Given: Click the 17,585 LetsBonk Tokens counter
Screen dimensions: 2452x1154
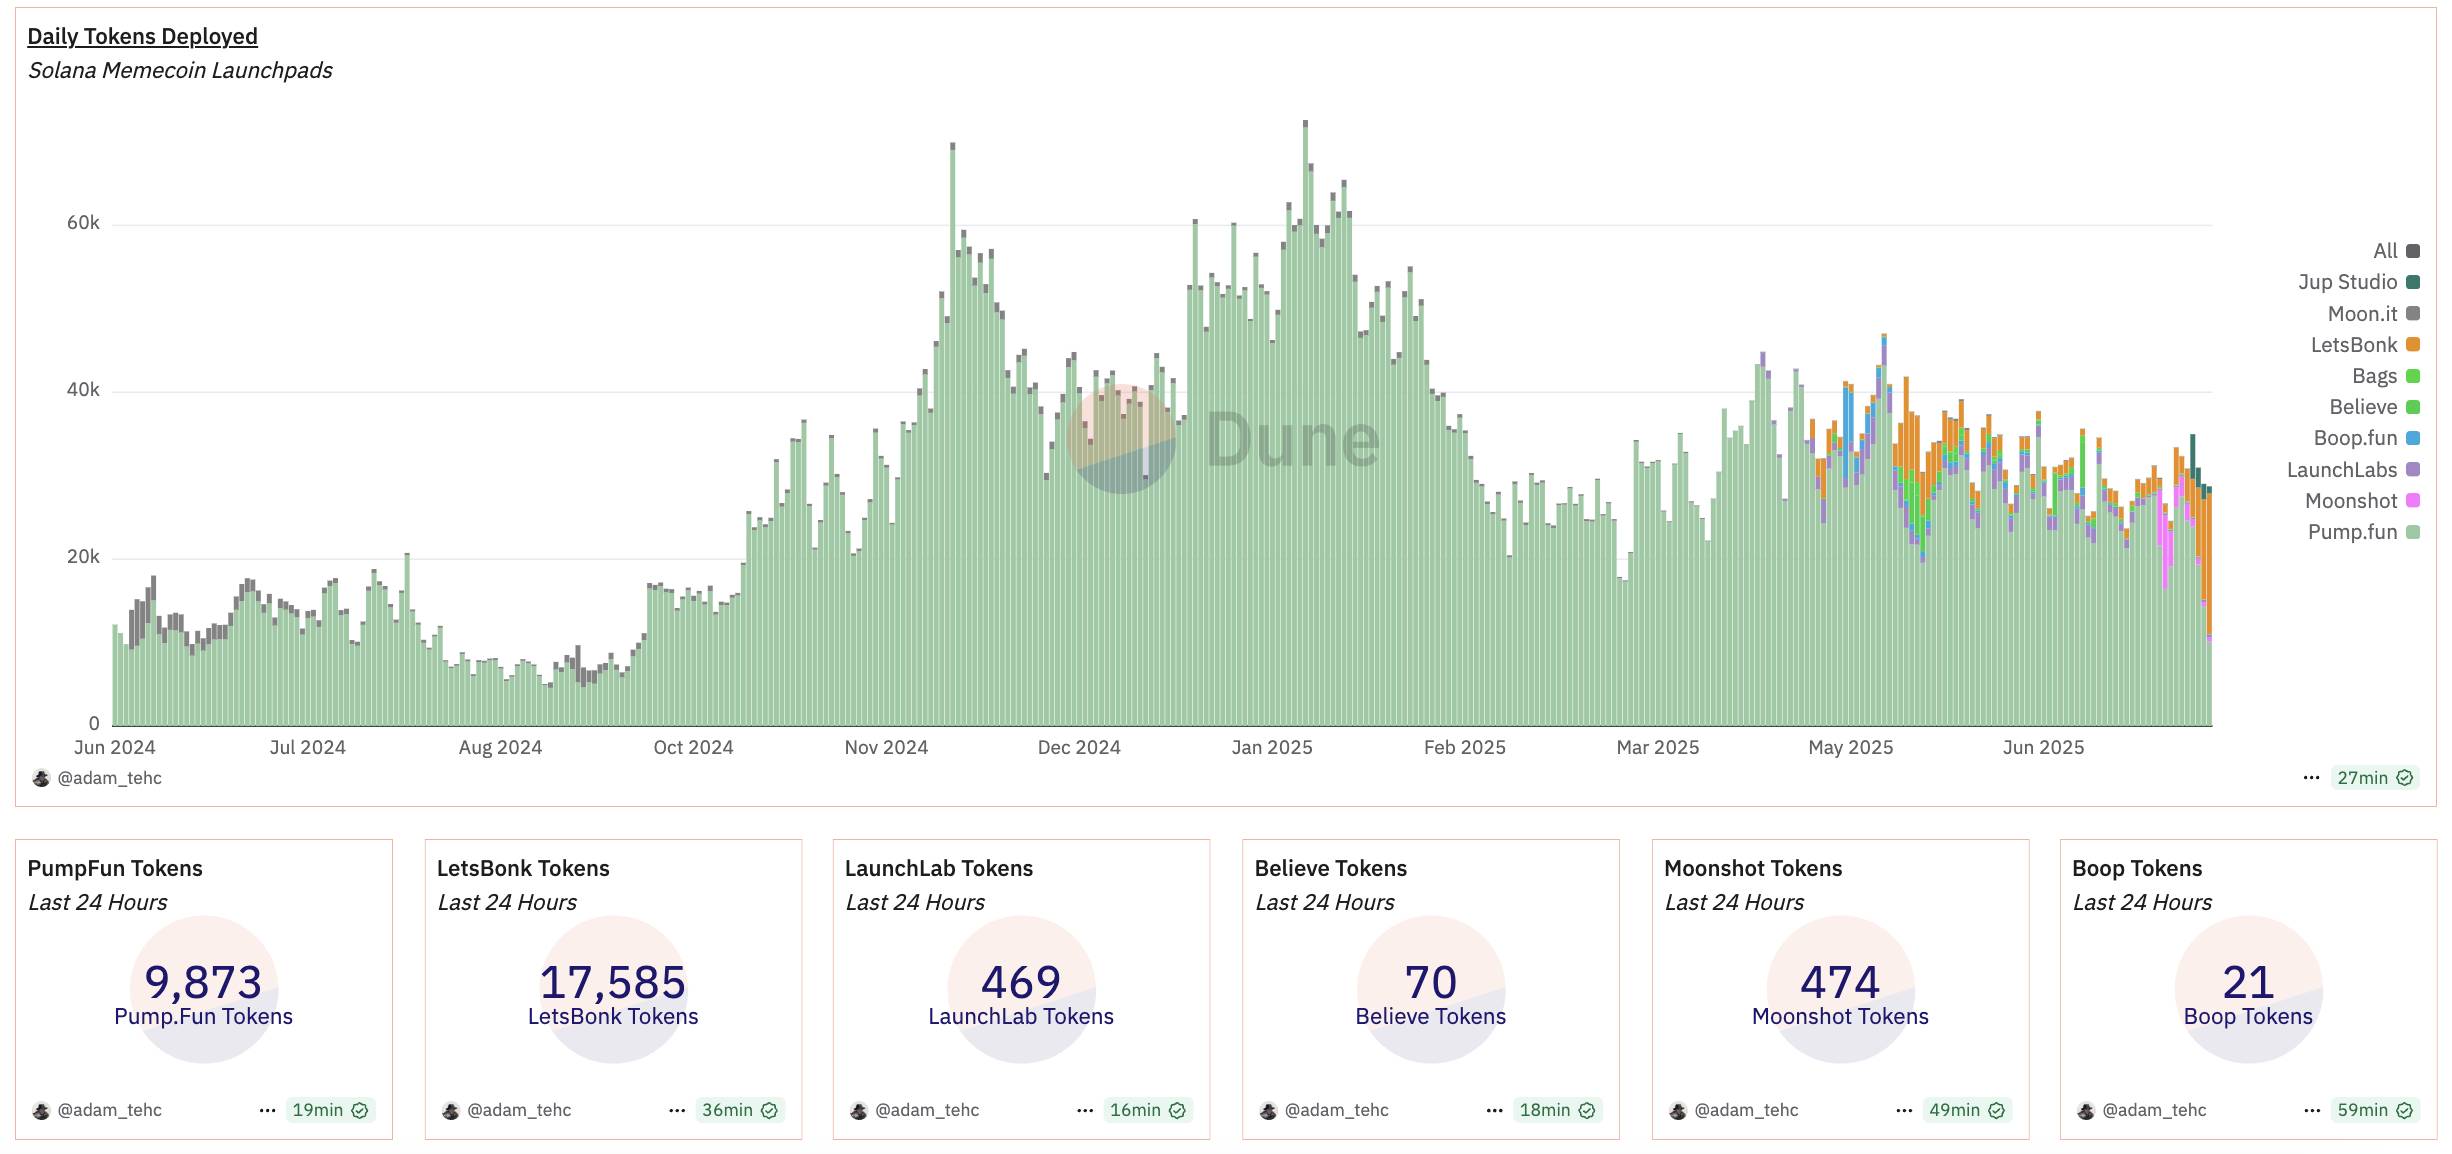Looking at the screenshot, I should click(x=613, y=994).
